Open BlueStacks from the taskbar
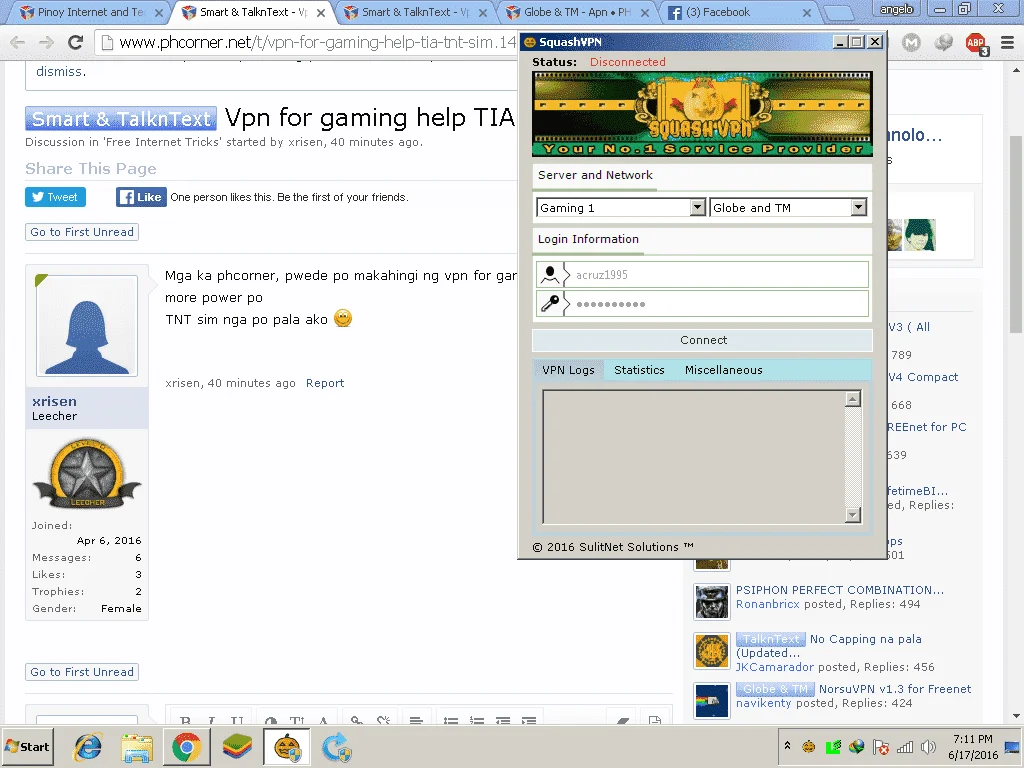Viewport: 1024px width, 768px height. click(x=236, y=746)
